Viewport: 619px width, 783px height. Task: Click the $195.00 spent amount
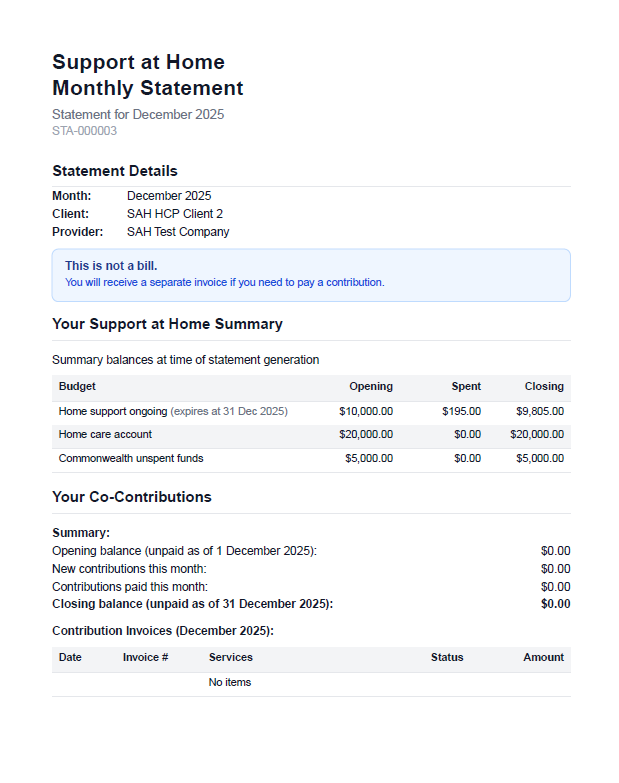[461, 411]
